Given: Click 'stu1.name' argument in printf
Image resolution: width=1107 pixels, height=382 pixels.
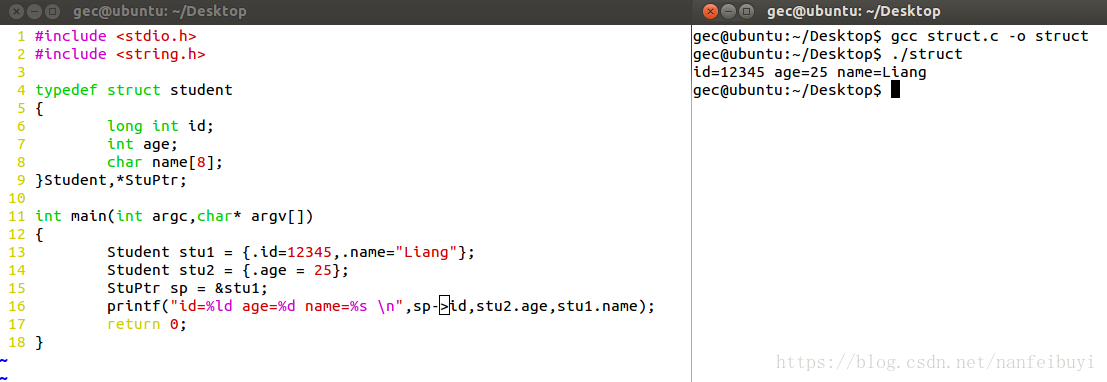Looking at the screenshot, I should (597, 306).
